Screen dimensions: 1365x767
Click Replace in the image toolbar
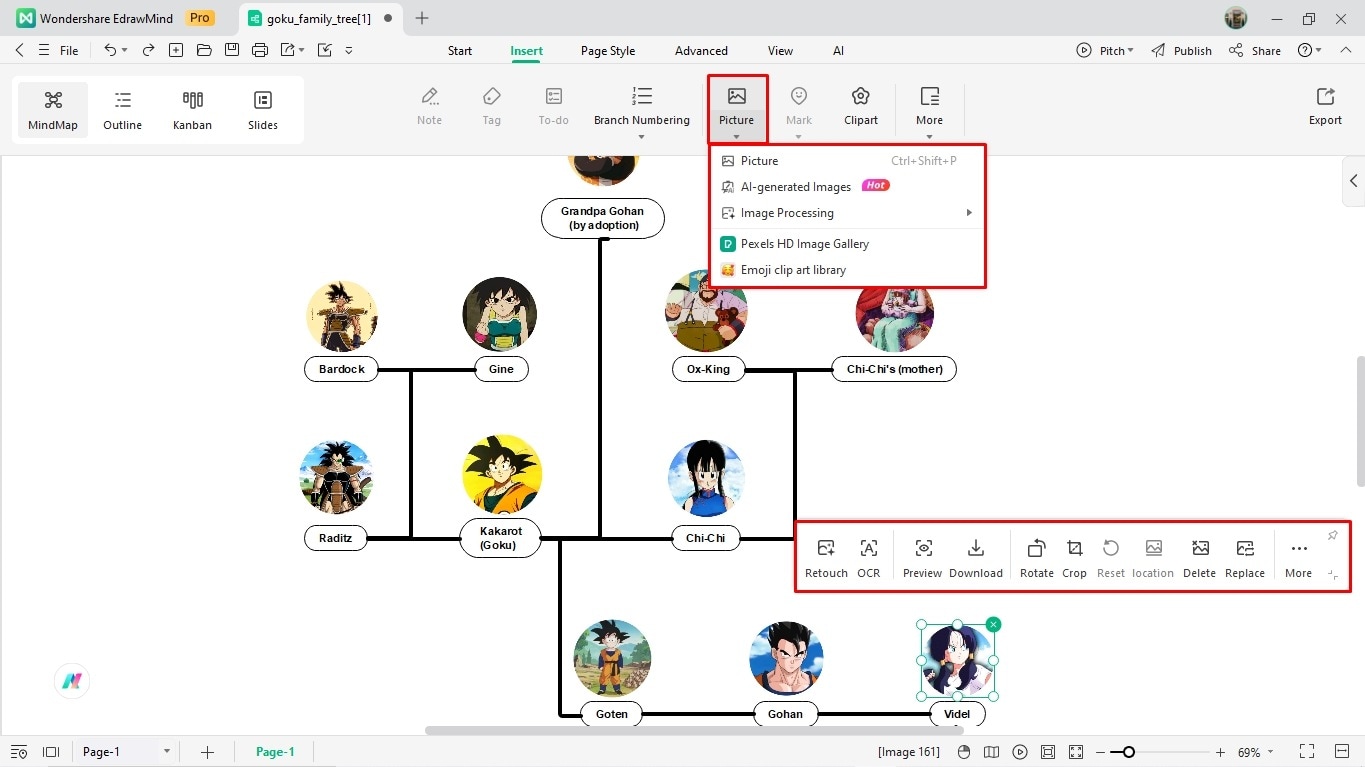(1245, 558)
